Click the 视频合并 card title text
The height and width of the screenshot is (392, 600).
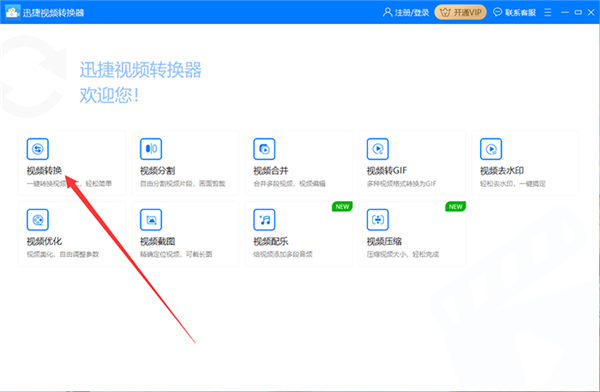click(271, 170)
